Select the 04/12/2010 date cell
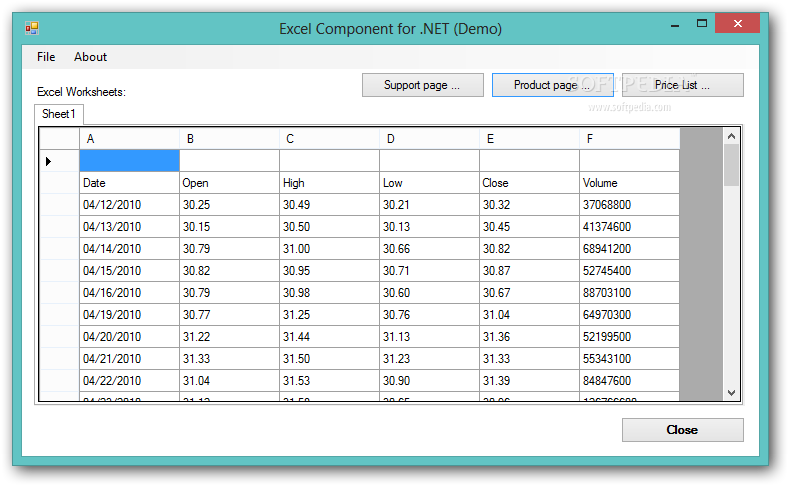This screenshot has width=789, height=486. click(x=129, y=205)
